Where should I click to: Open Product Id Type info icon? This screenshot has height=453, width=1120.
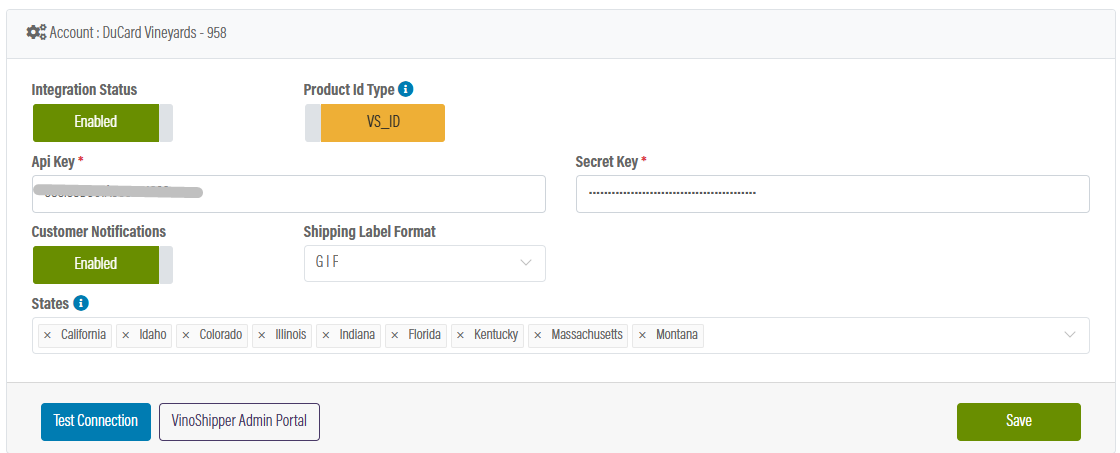[406, 89]
